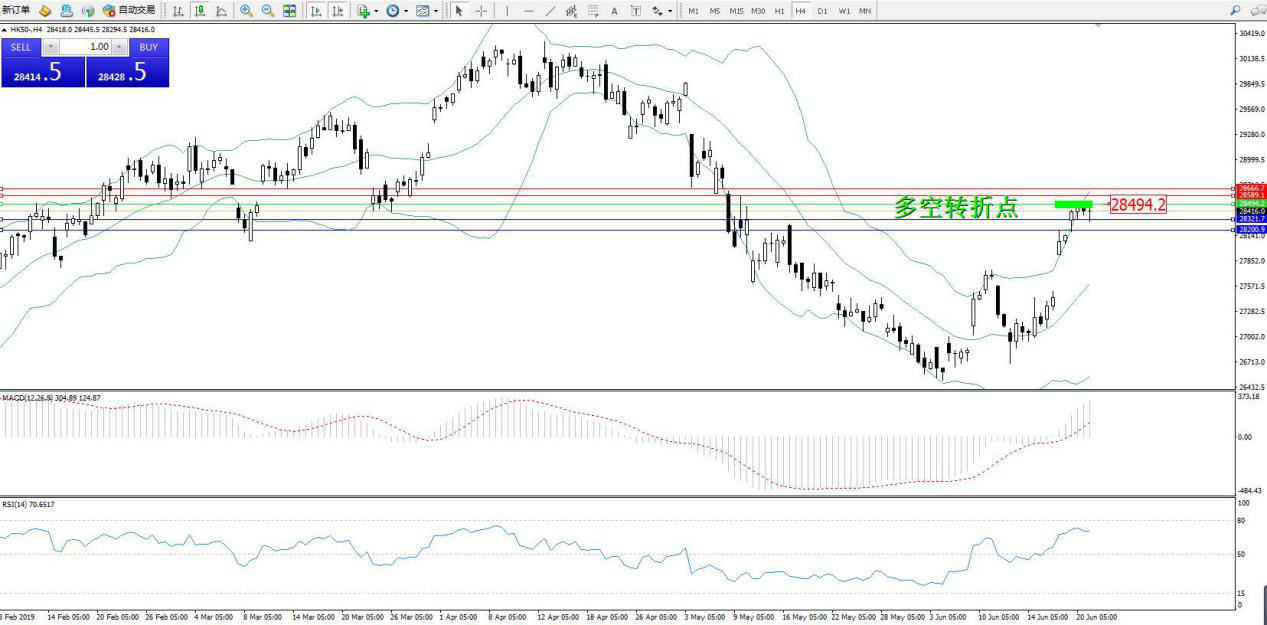1267x625 pixels.
Task: Tile chart windows with the grid icon
Action: click(290, 11)
